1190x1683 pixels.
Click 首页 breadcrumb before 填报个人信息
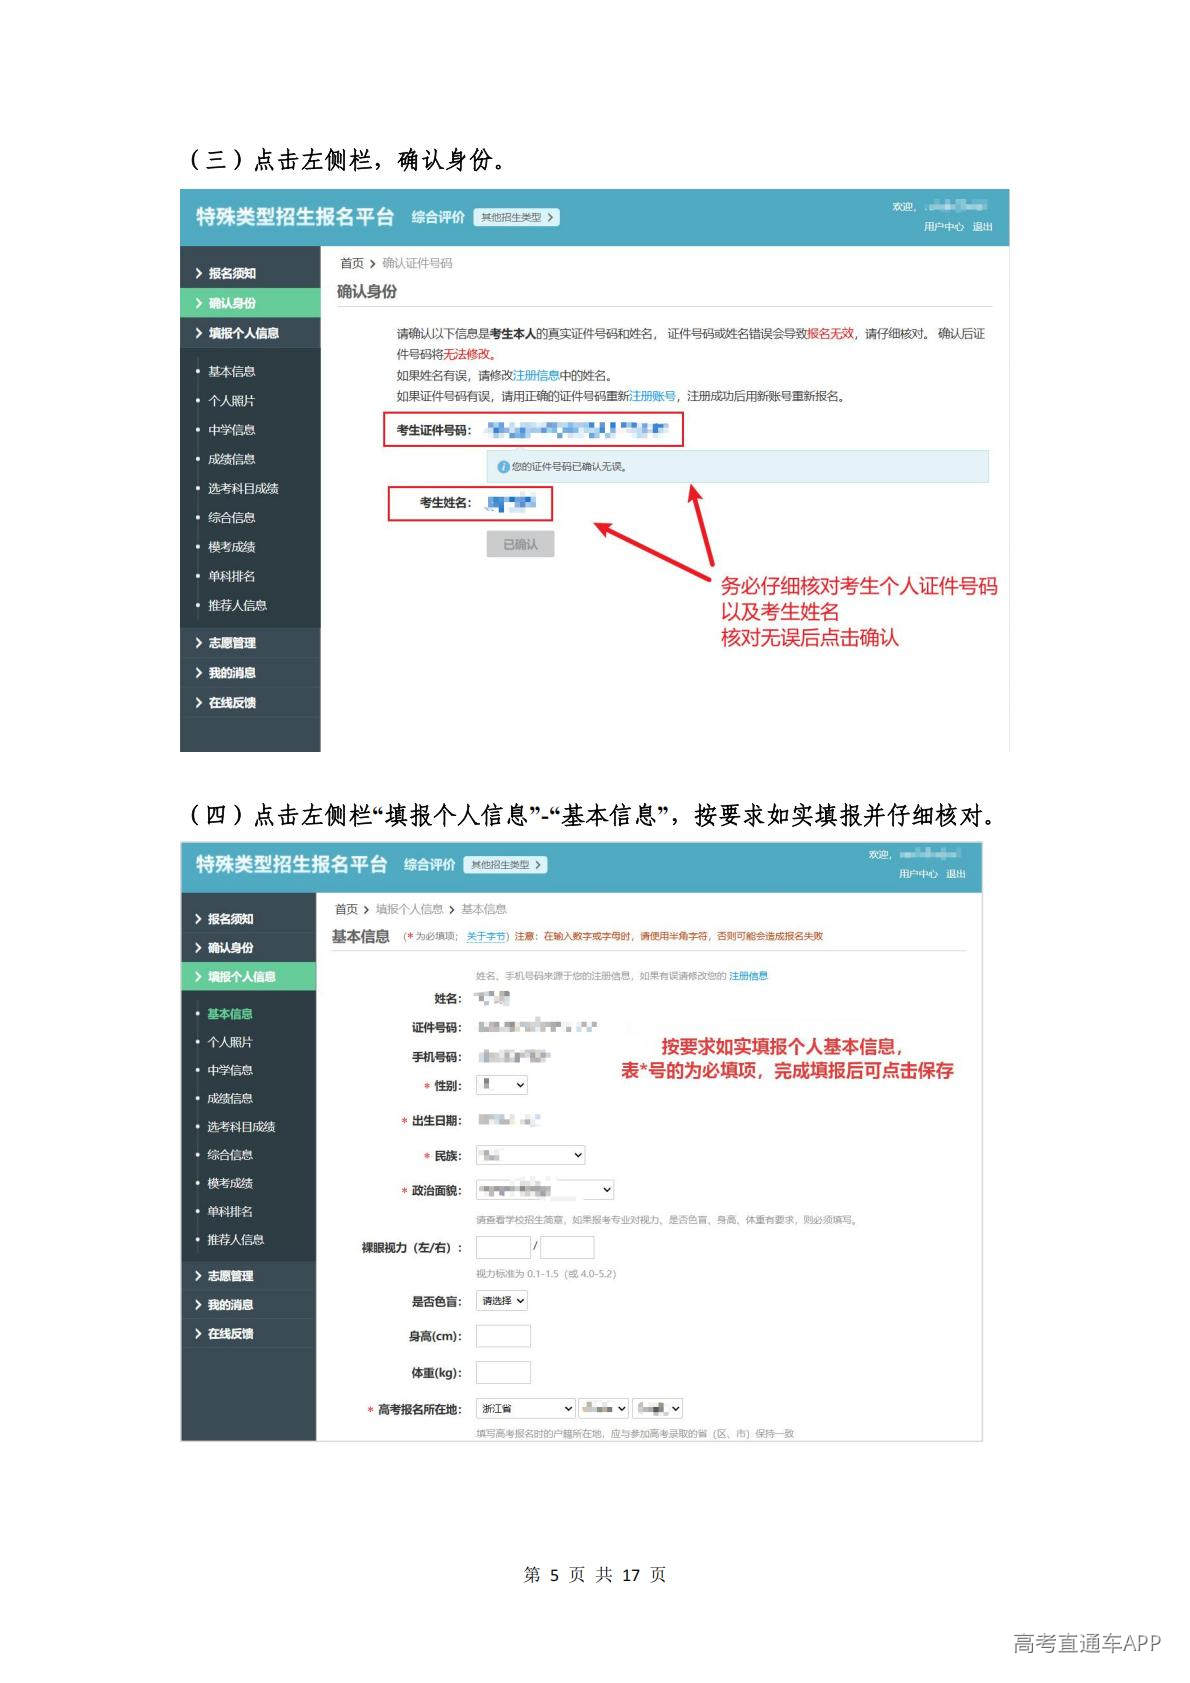(346, 909)
